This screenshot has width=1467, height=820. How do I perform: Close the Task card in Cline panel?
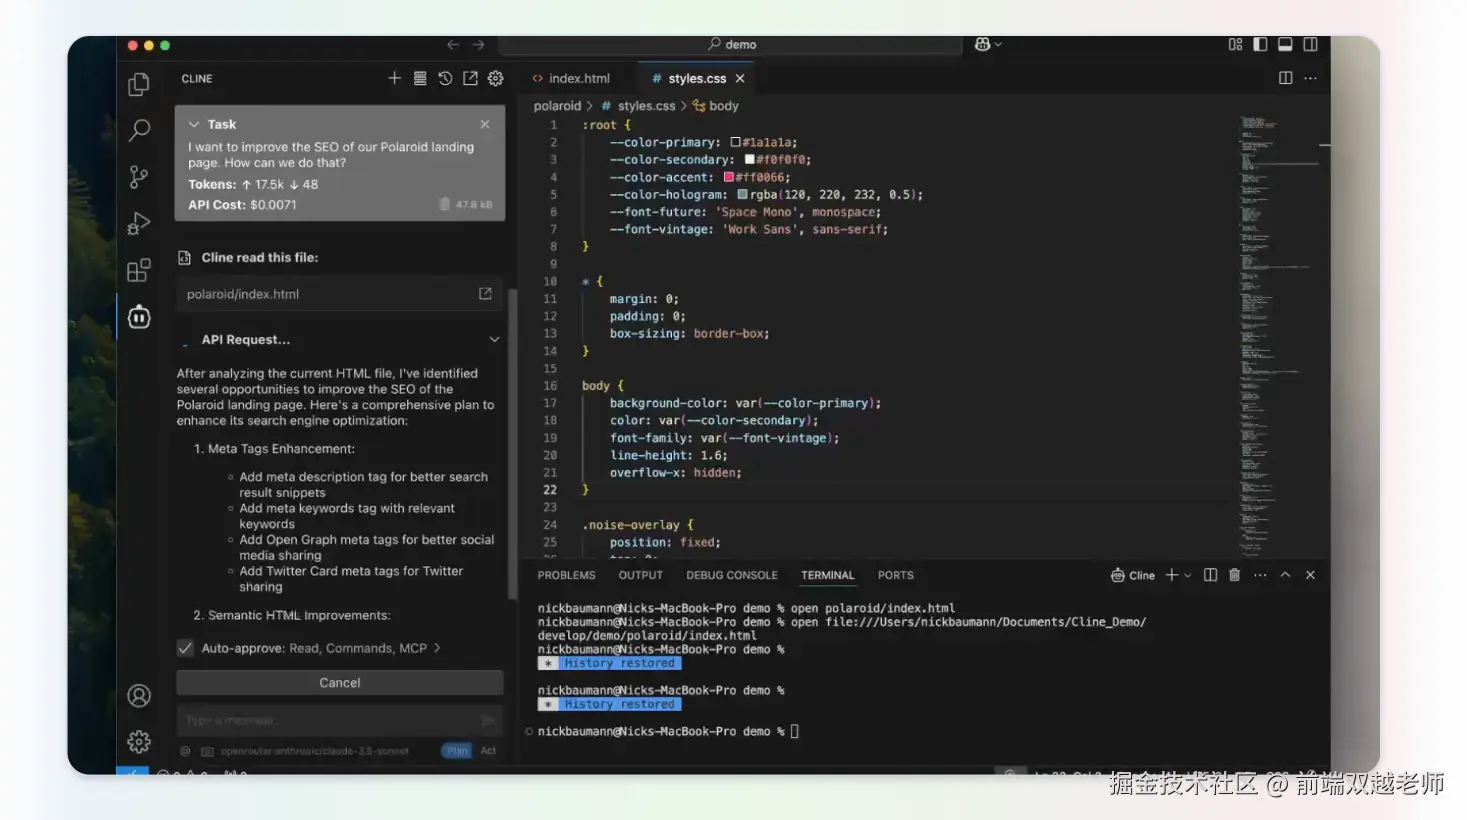pyautogui.click(x=485, y=124)
